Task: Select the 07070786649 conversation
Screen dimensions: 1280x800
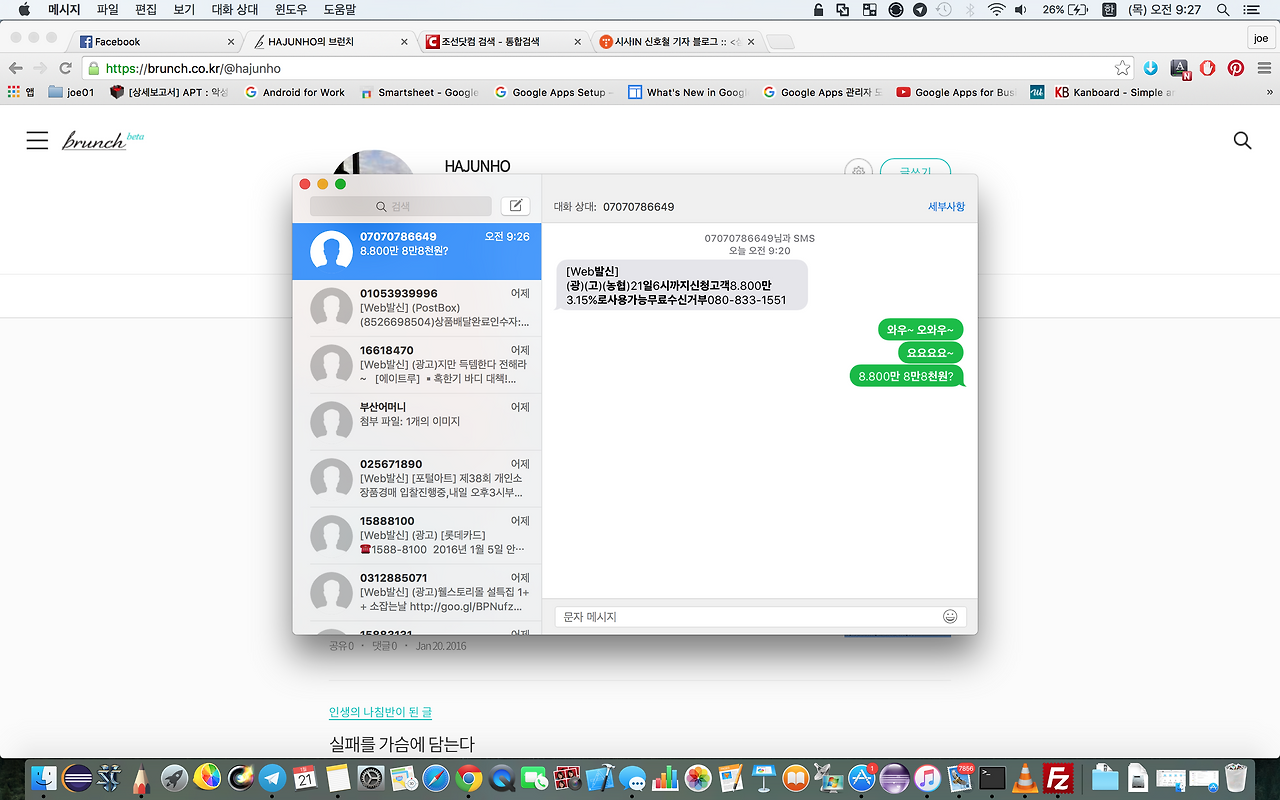Action: [417, 251]
